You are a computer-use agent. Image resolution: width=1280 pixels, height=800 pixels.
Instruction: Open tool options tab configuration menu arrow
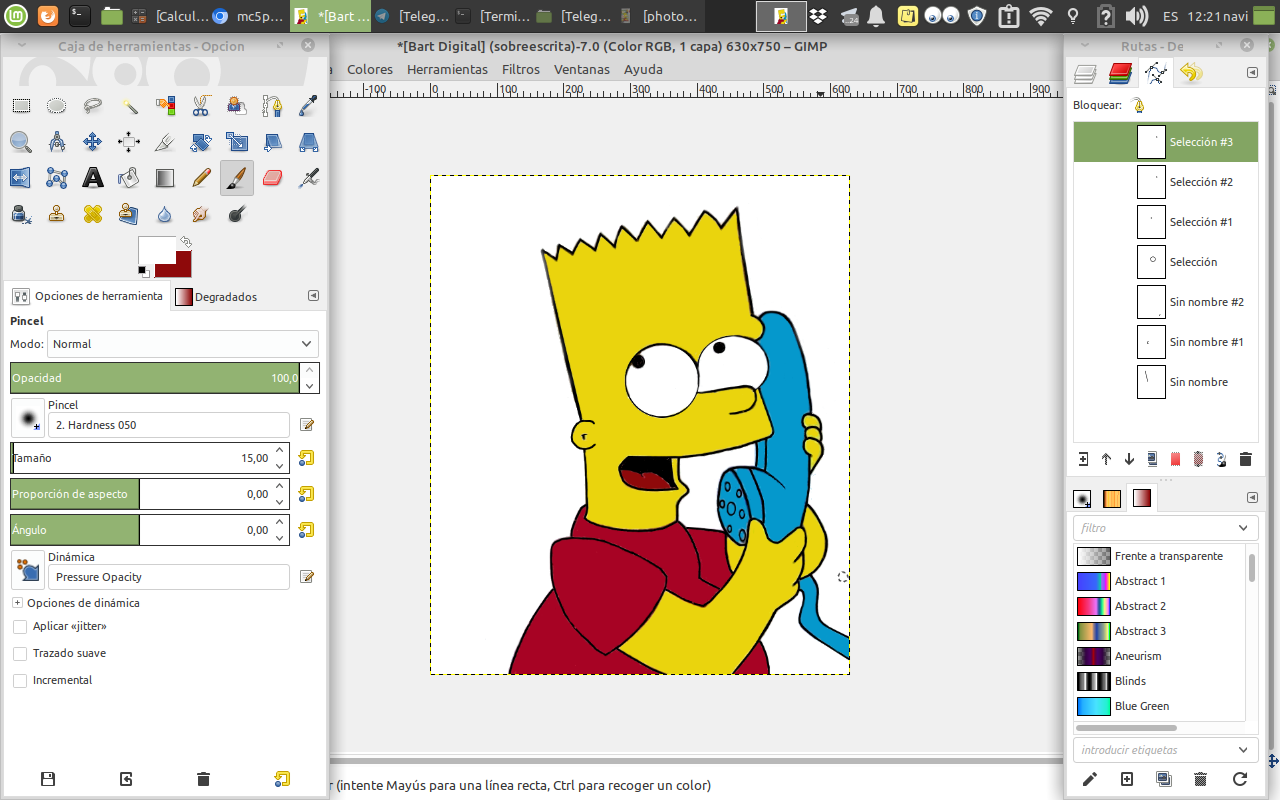pos(313,296)
